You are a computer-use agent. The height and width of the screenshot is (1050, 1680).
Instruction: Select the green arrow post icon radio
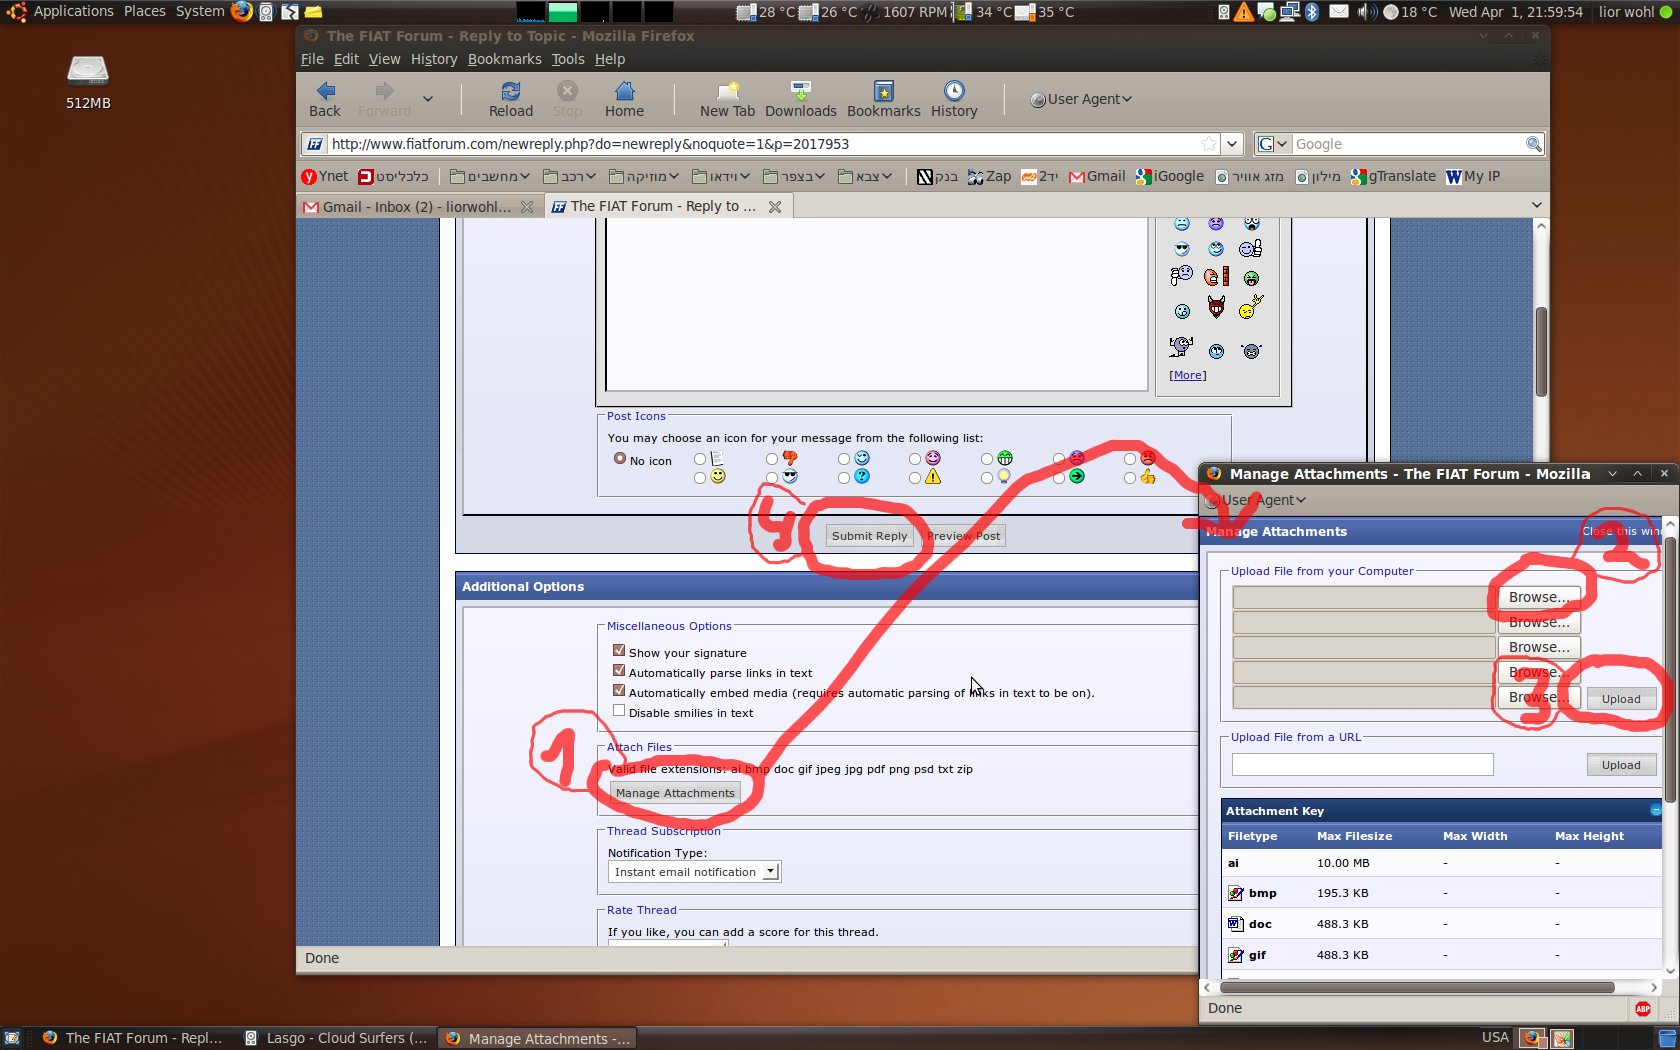(1059, 478)
